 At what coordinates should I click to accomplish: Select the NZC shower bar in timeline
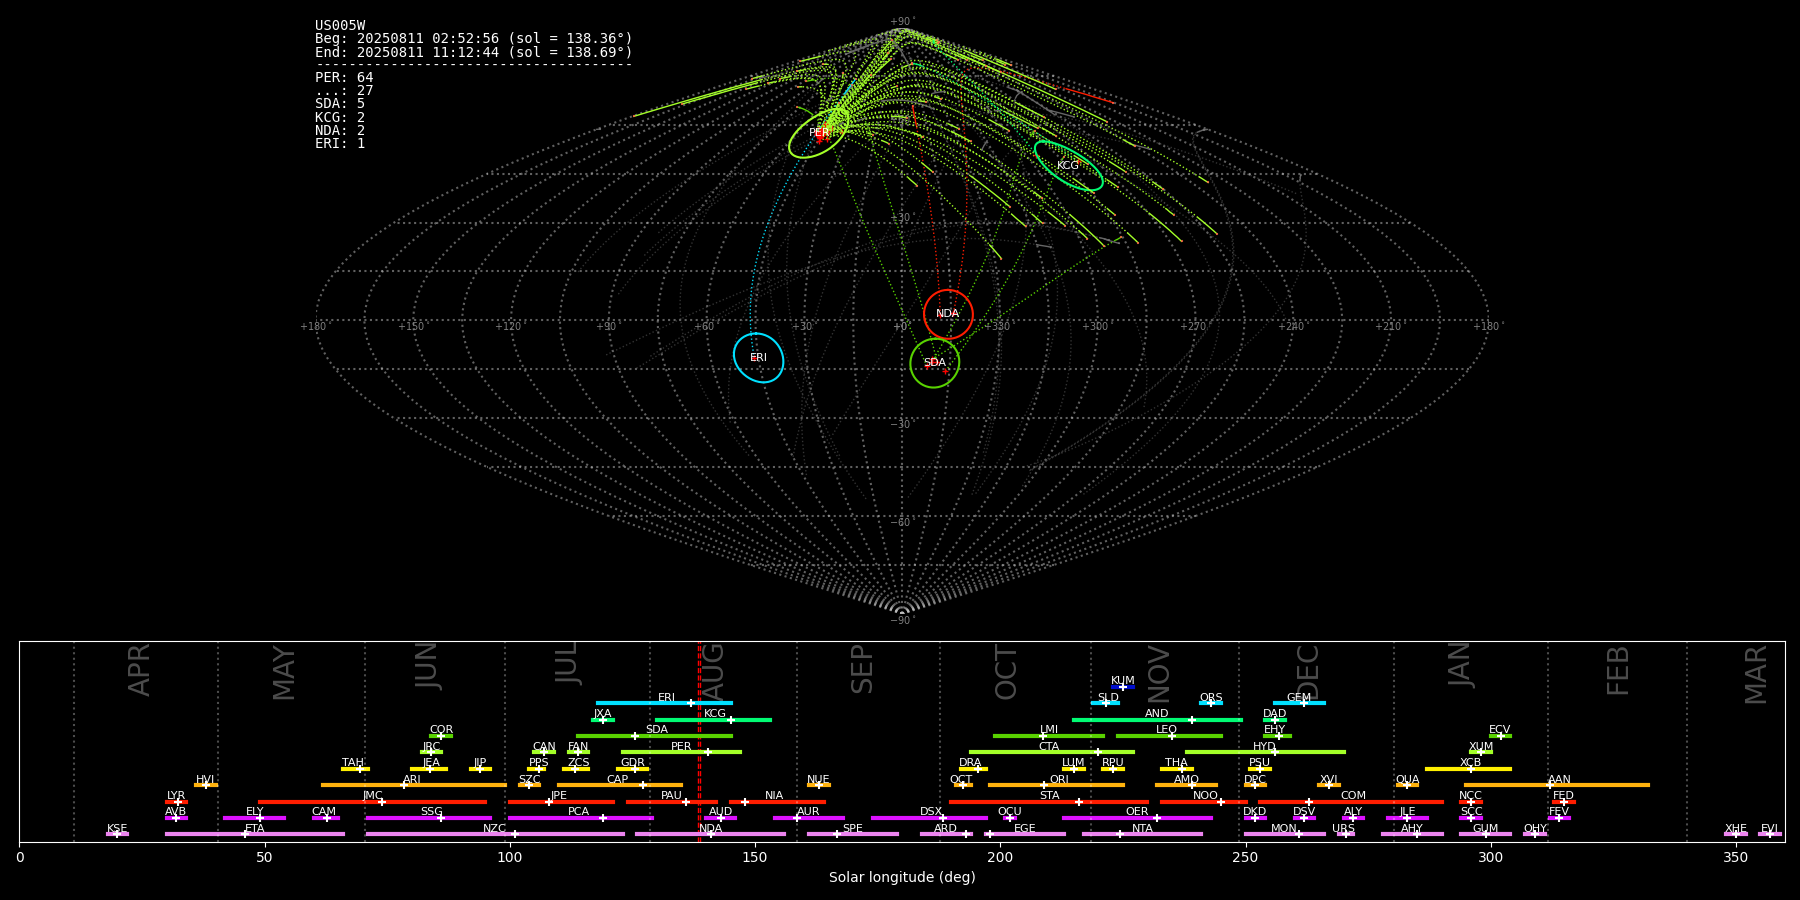click(x=495, y=834)
